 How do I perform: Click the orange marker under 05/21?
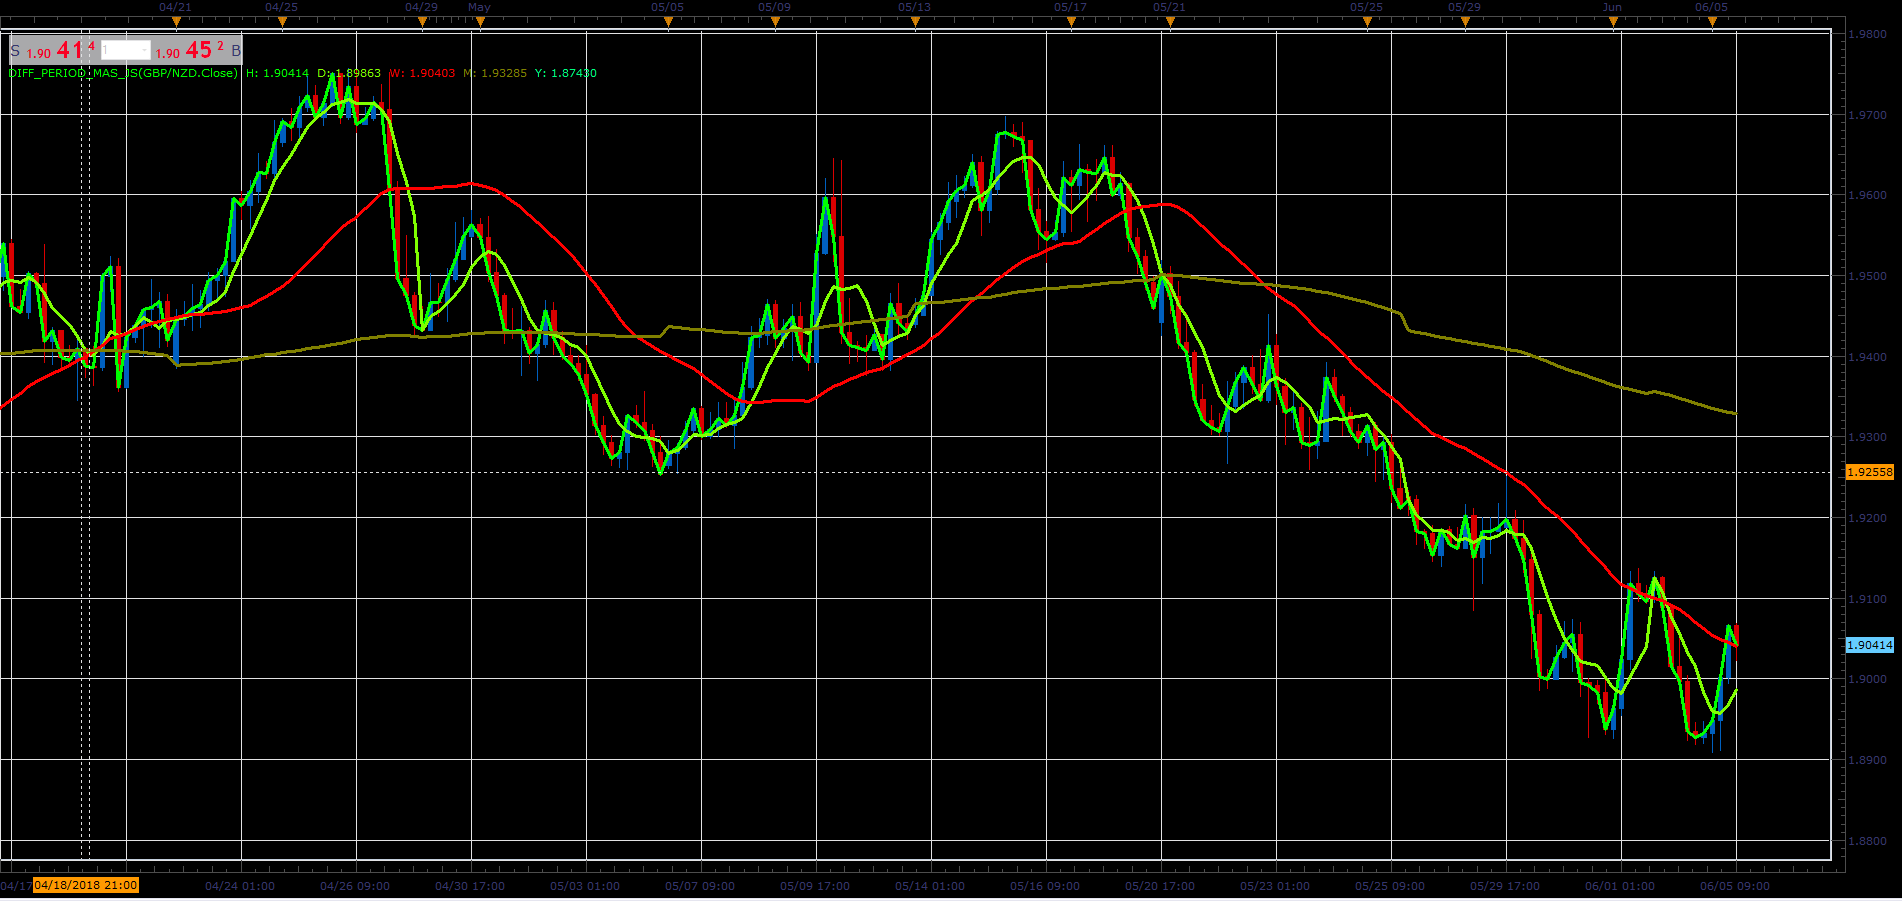[x=1170, y=22]
